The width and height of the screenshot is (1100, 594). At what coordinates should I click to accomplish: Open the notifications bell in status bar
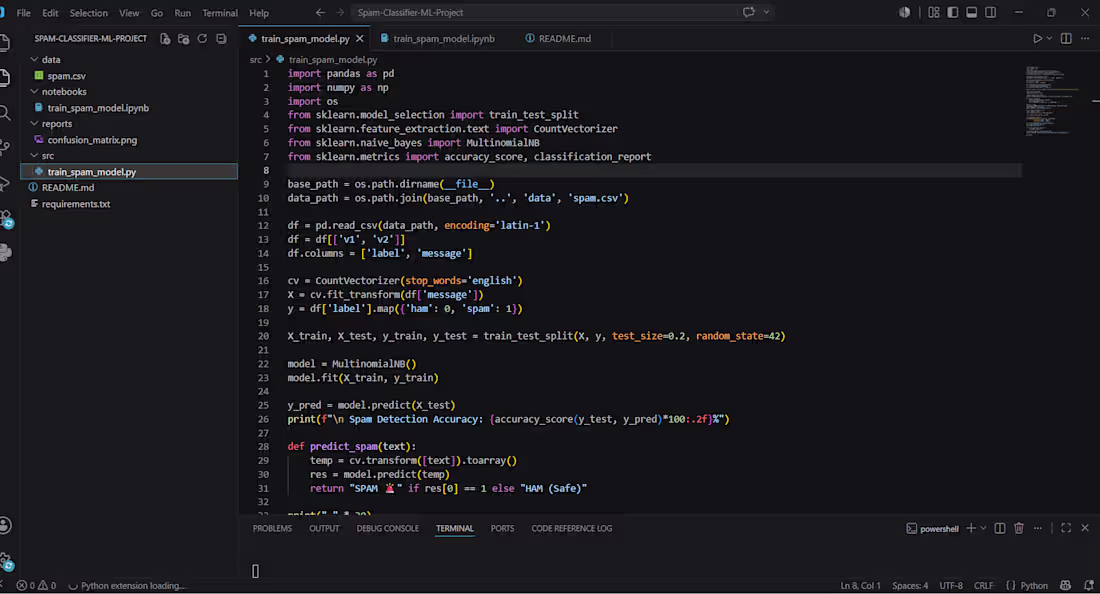click(1088, 586)
